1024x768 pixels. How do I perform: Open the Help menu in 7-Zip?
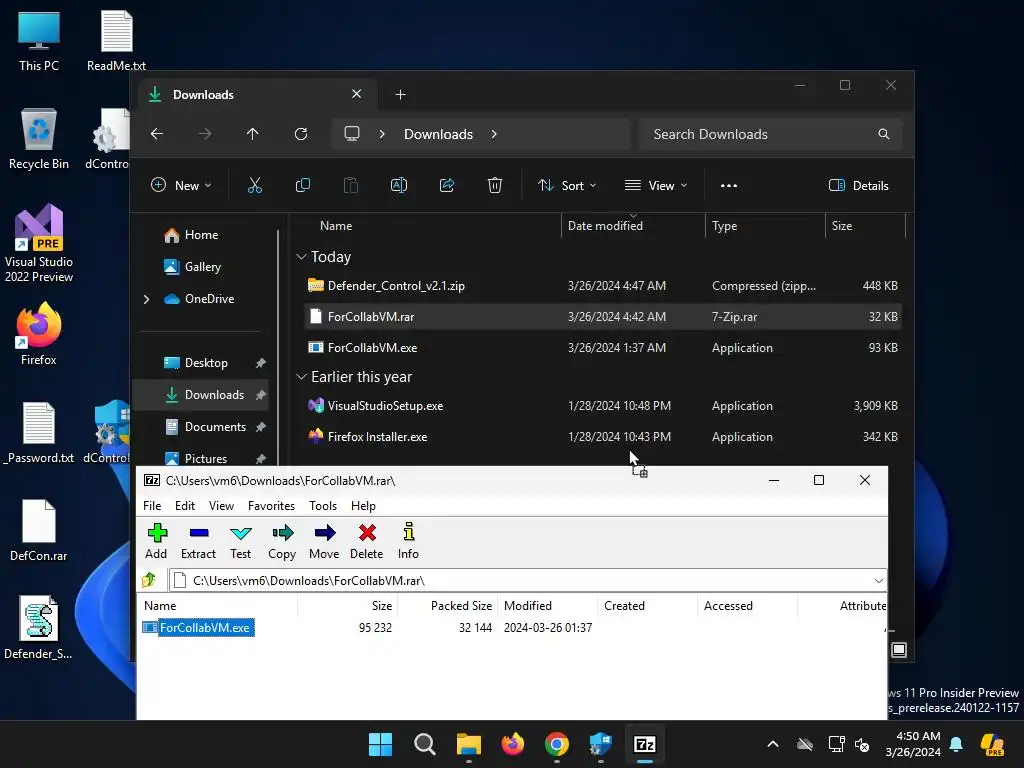pos(363,505)
